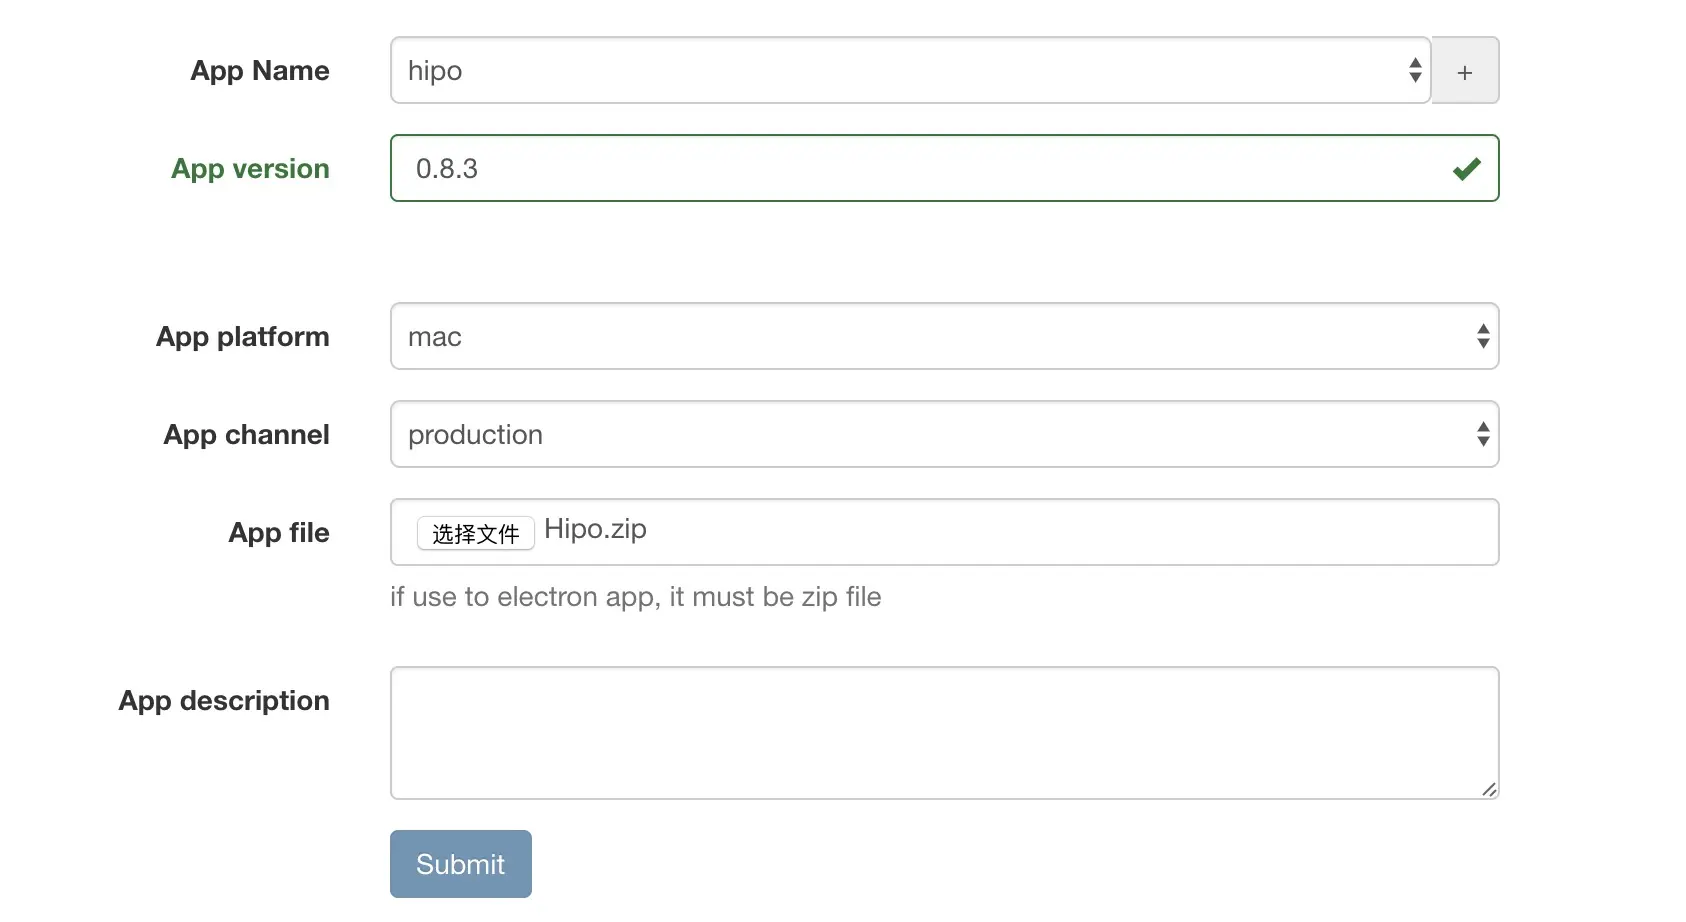Click the App Name label
The width and height of the screenshot is (1686, 922).
click(260, 70)
